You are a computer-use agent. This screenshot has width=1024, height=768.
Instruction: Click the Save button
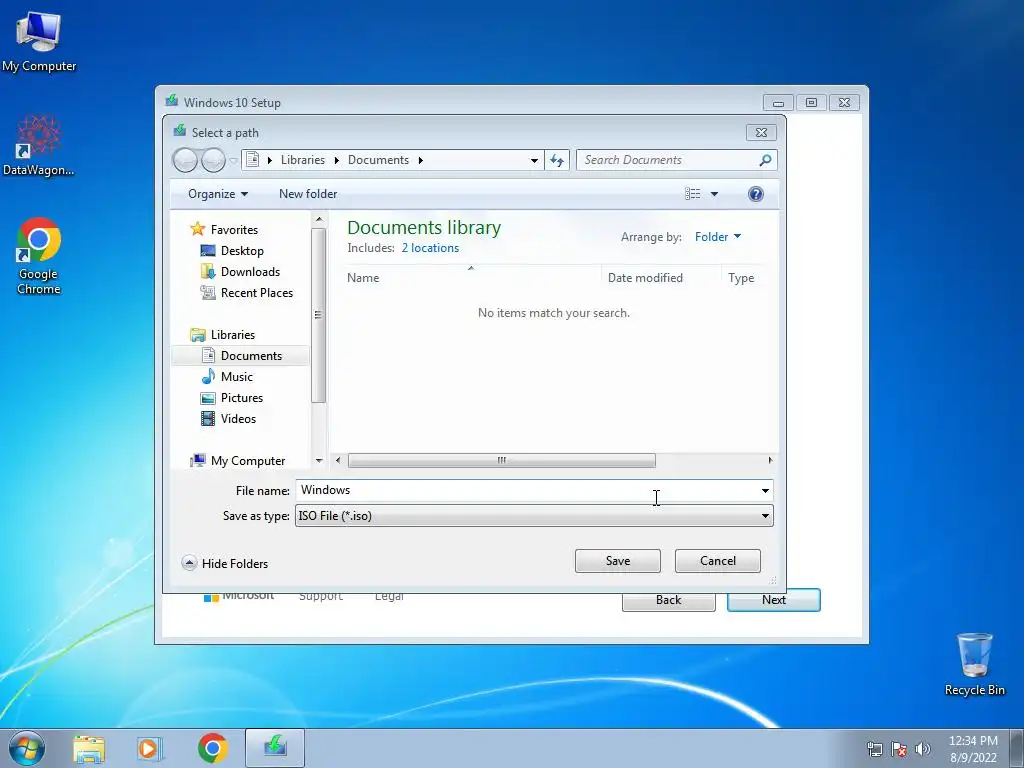pos(618,561)
